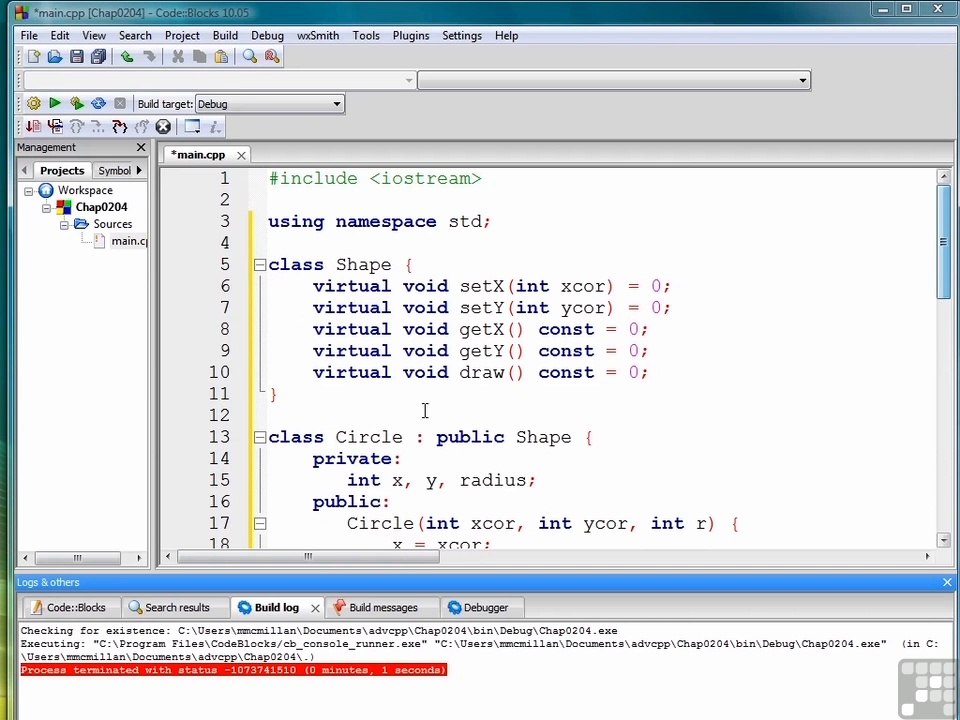The height and width of the screenshot is (720, 960).
Task: Open debugger various info icon
Action: coord(215,127)
